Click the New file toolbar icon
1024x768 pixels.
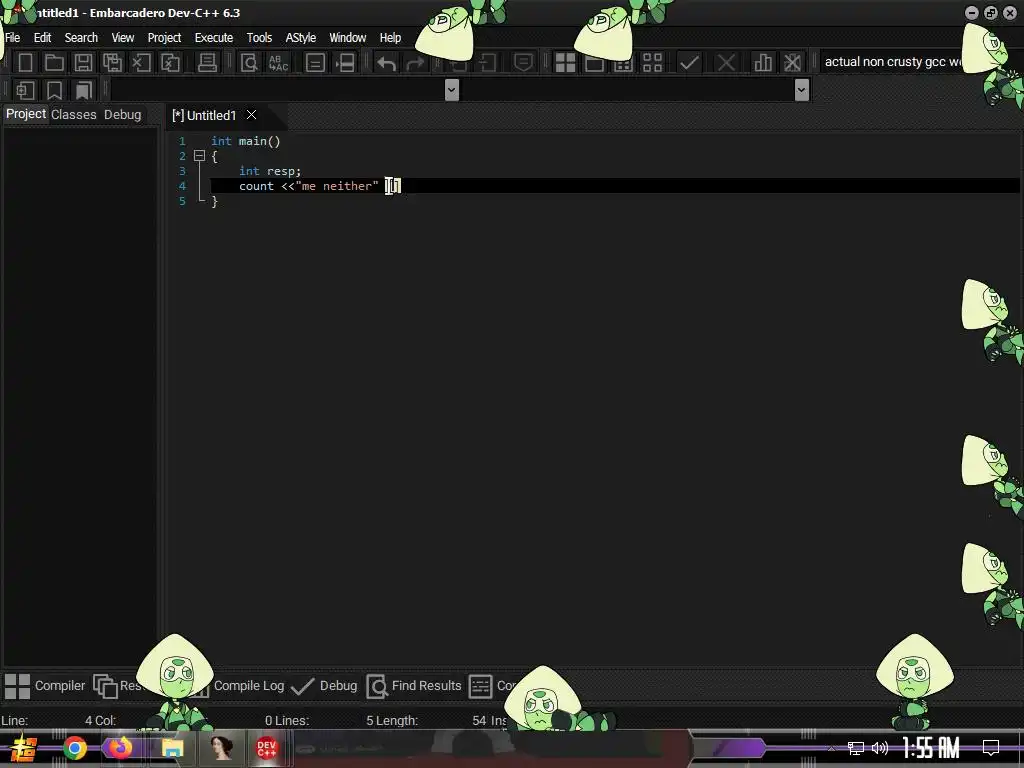point(25,63)
